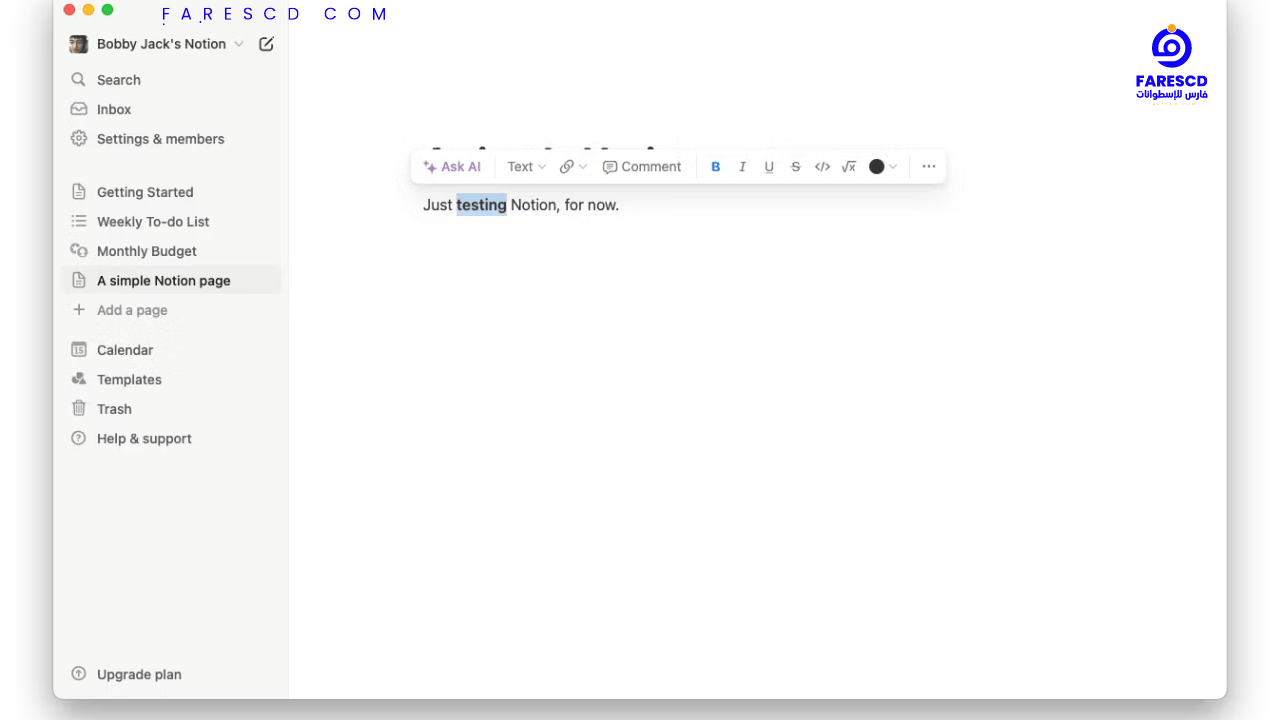Viewport: 1280px width, 720px height.
Task: Toggle bold formatting
Action: click(x=715, y=167)
